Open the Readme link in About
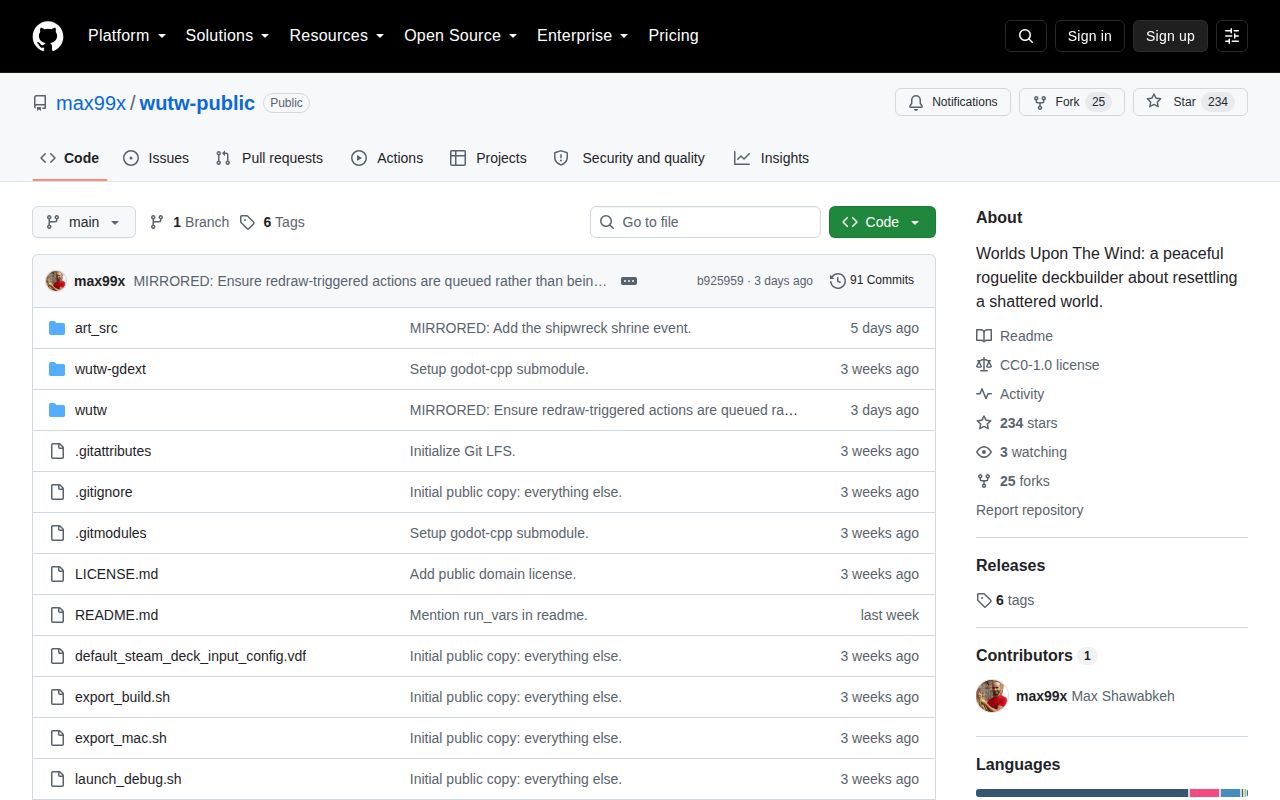 (1014, 336)
